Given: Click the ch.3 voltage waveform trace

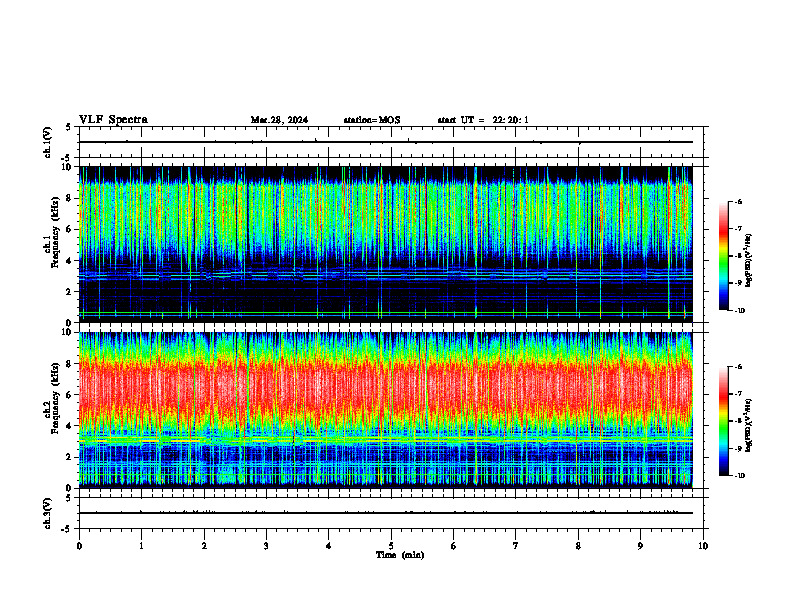Looking at the screenshot, I should [x=386, y=513].
